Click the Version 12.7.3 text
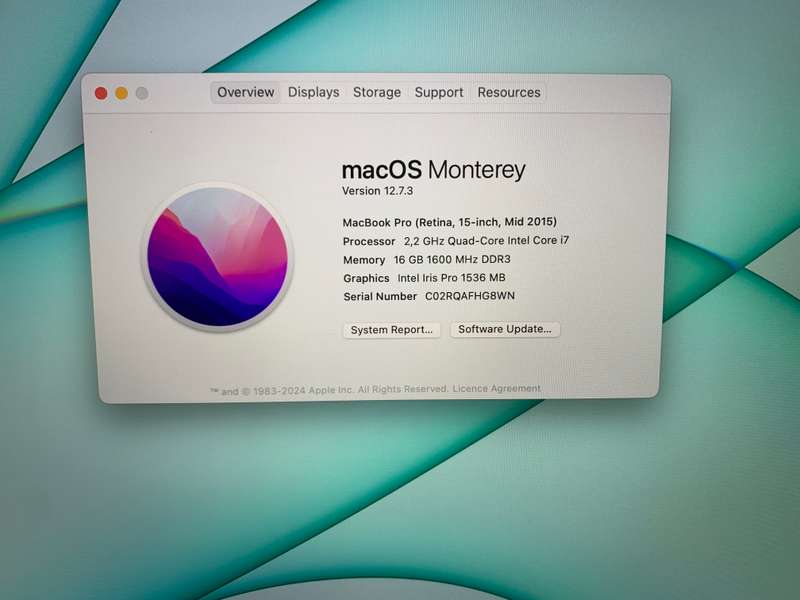The image size is (800, 600). point(378,191)
